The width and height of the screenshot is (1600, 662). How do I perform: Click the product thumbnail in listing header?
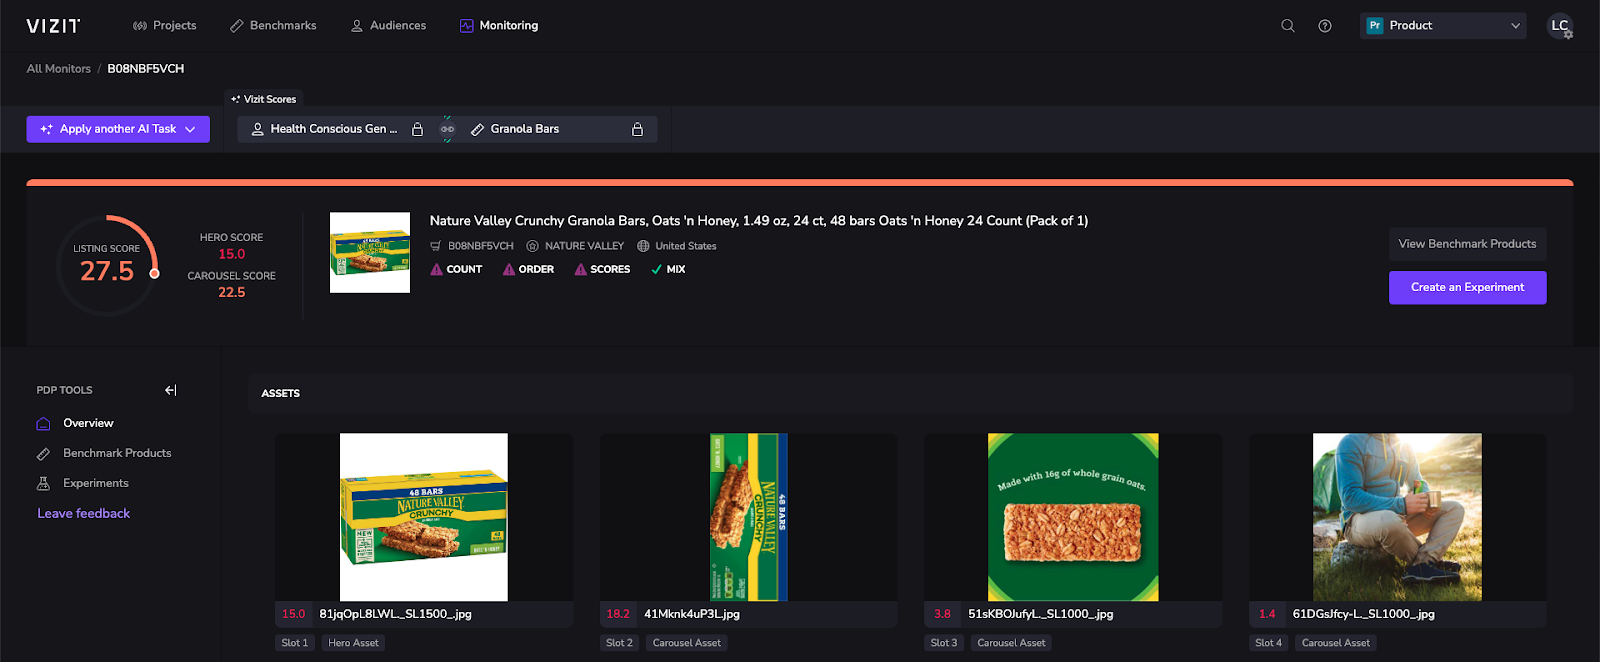[x=370, y=252]
